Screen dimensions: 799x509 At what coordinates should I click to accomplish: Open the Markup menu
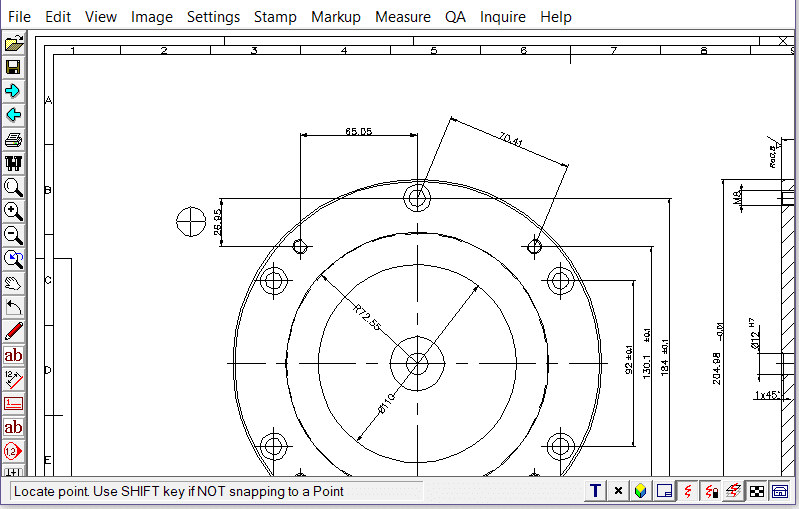click(336, 17)
